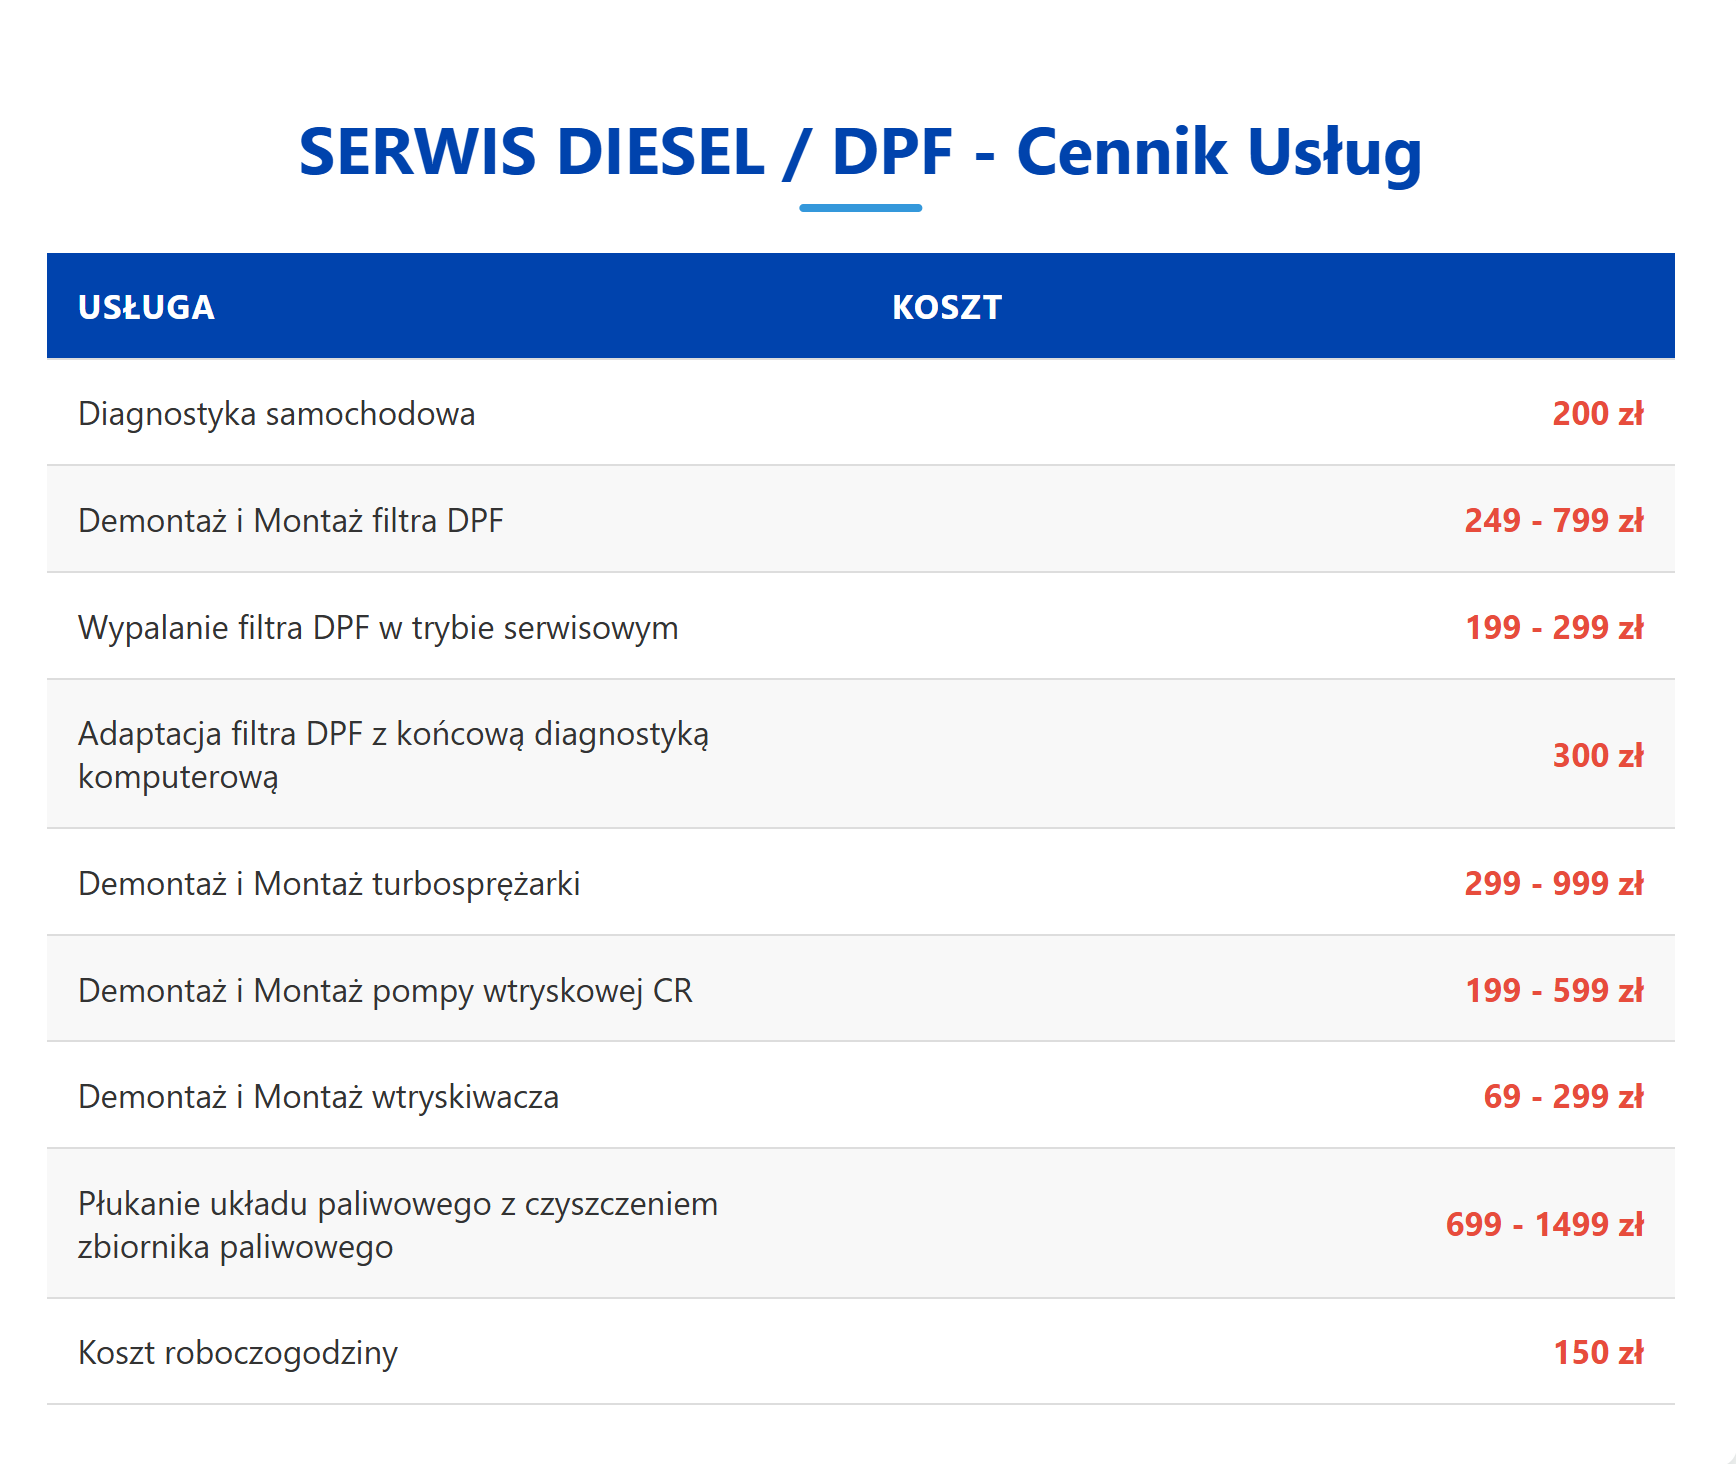Select the Diagnostyka samochodowa service row
The image size is (1736, 1464).
[x=277, y=414]
